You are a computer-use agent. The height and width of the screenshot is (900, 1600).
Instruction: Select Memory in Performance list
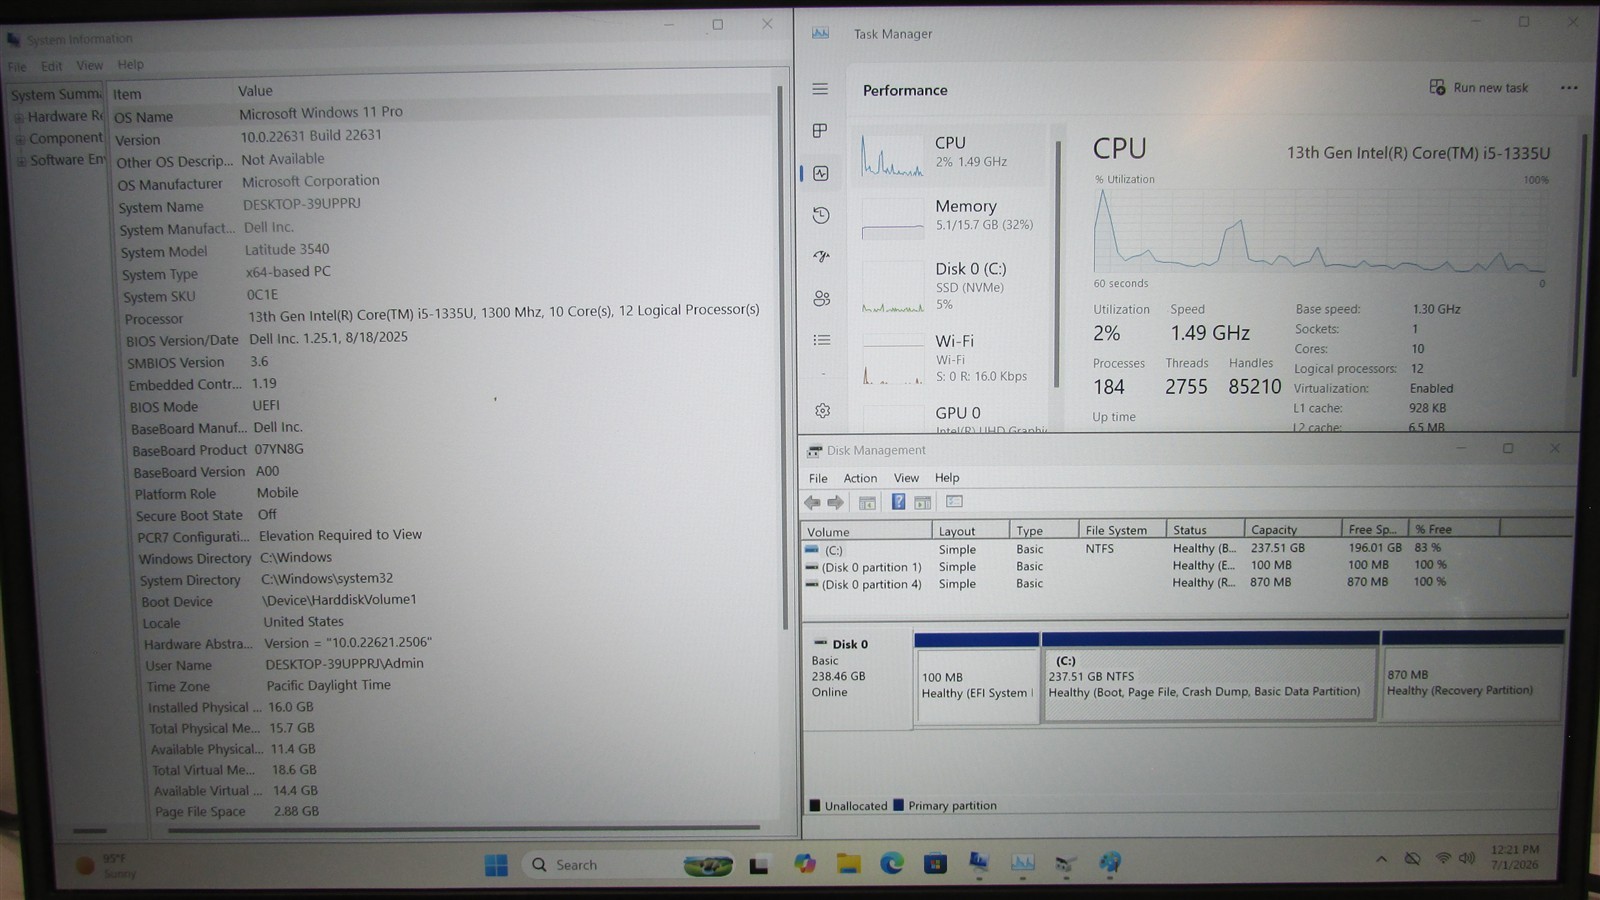click(x=949, y=216)
